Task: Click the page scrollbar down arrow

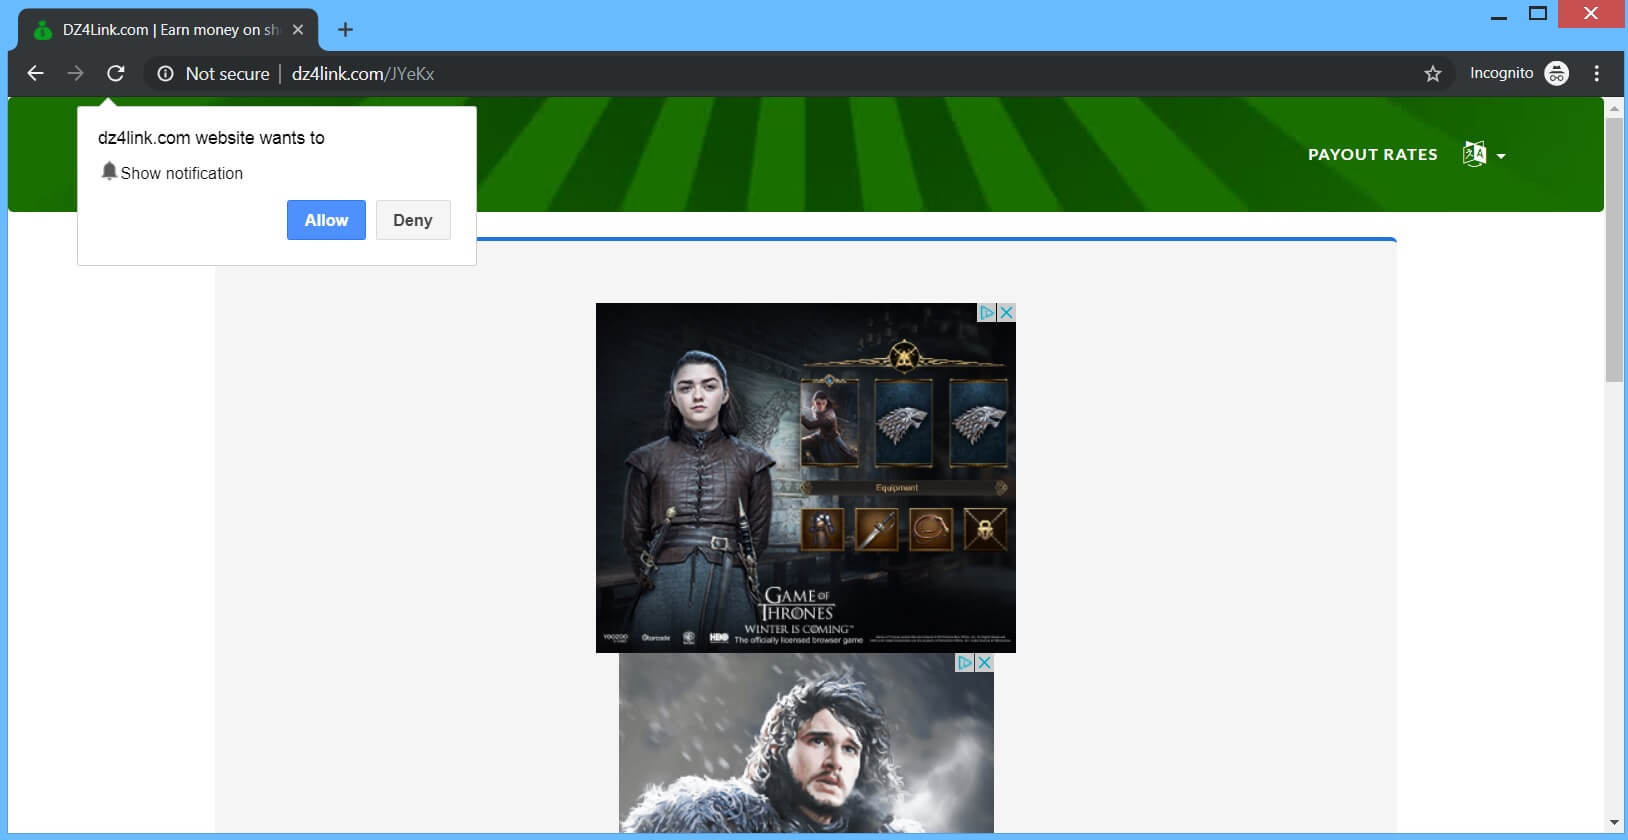Action: pos(1614,823)
